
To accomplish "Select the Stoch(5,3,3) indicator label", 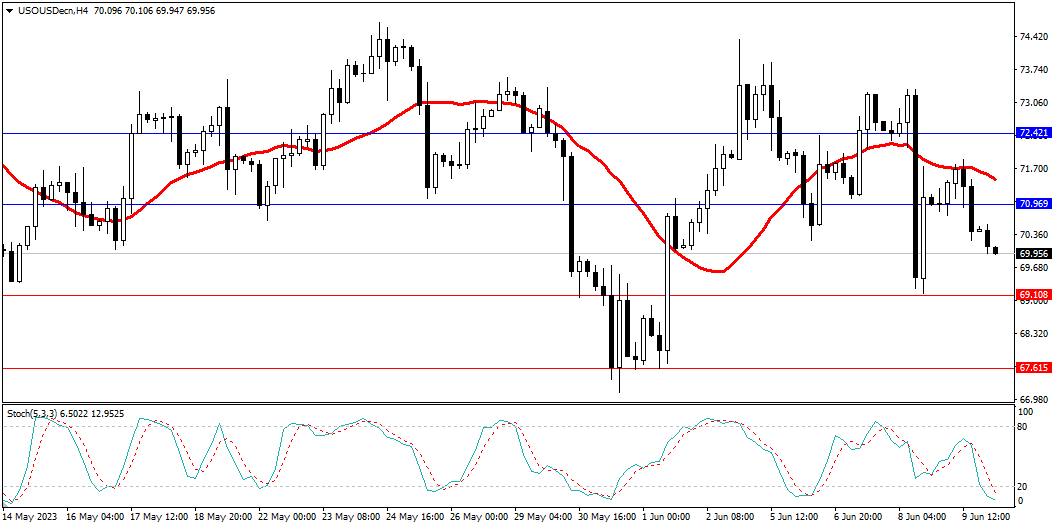I will click(32, 414).
